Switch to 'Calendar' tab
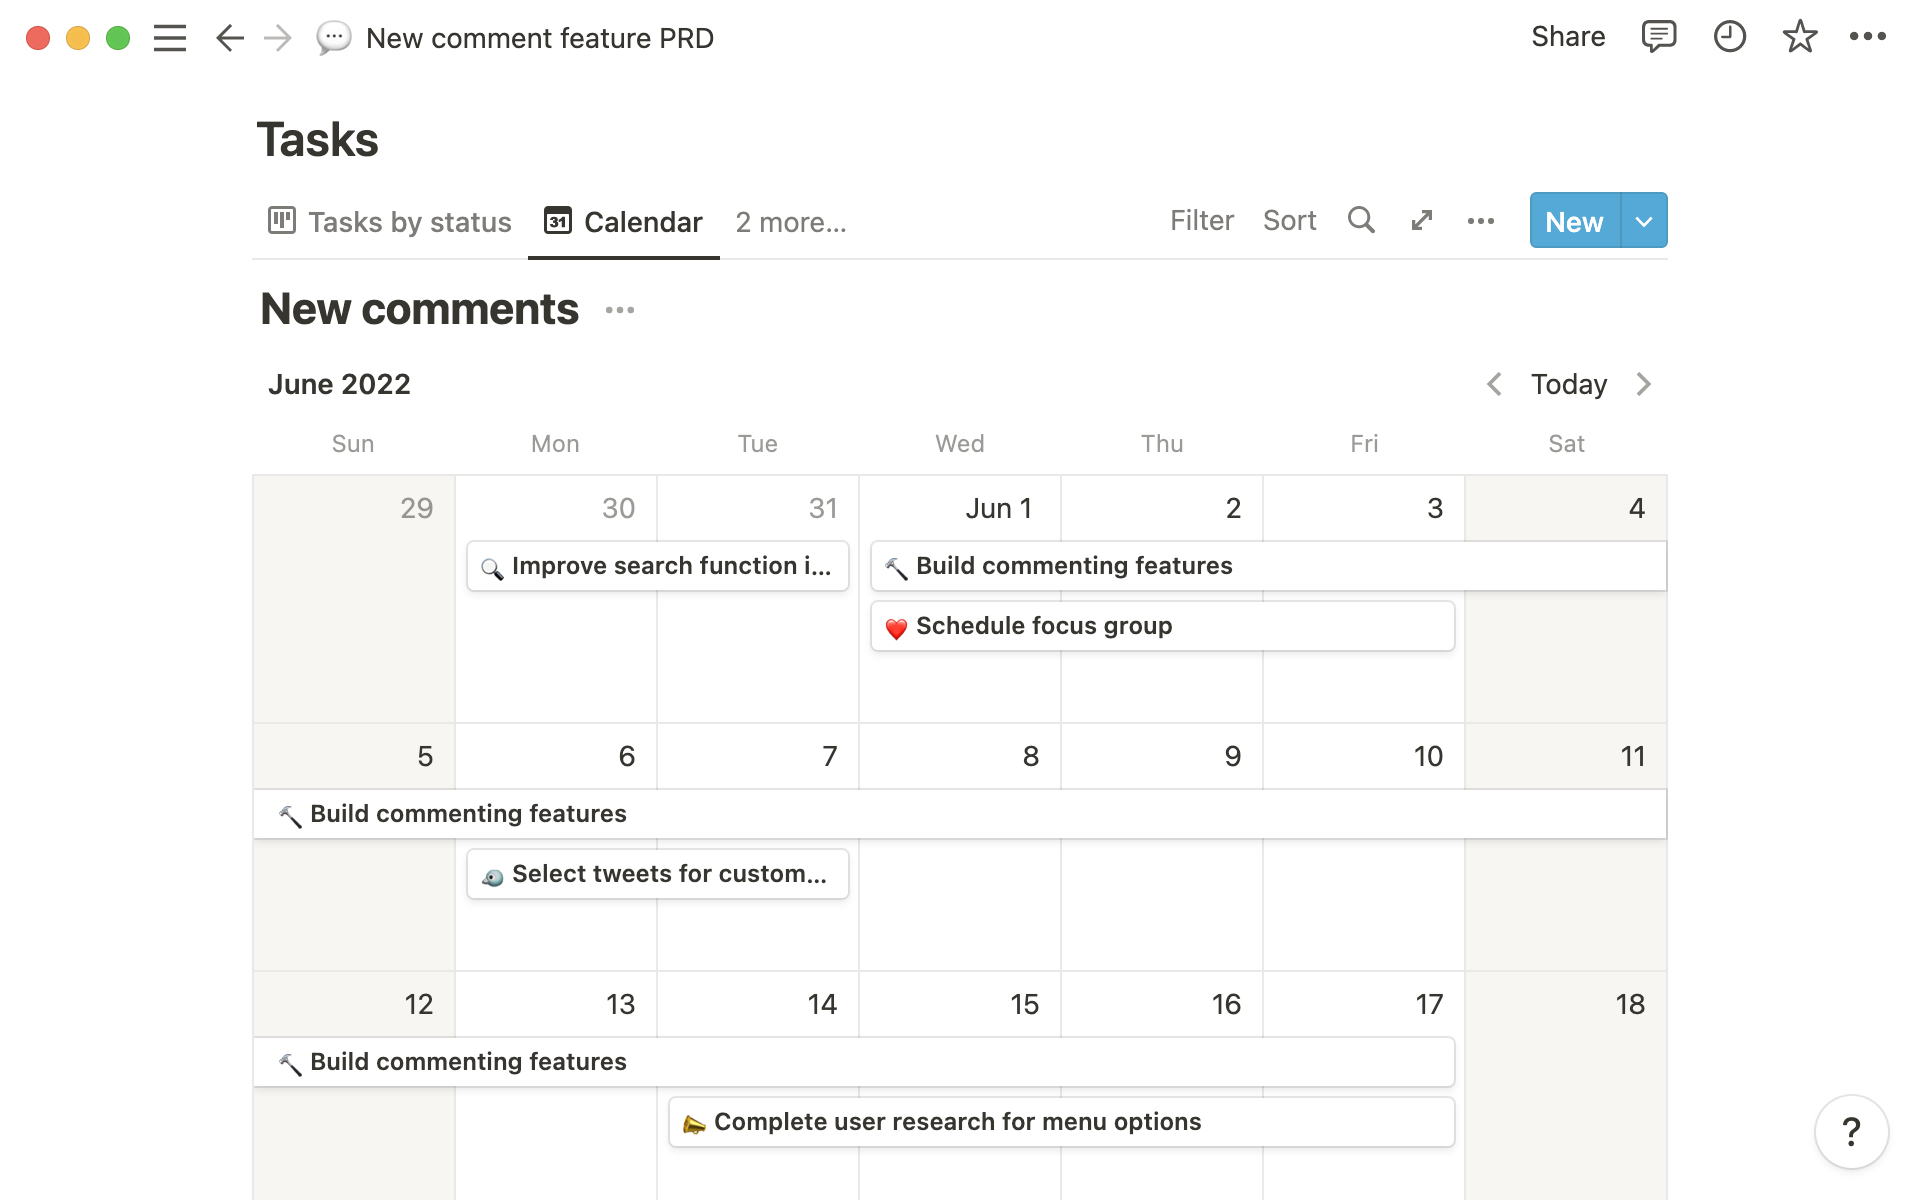Screen dimensions: 1920x1200 click(x=623, y=221)
